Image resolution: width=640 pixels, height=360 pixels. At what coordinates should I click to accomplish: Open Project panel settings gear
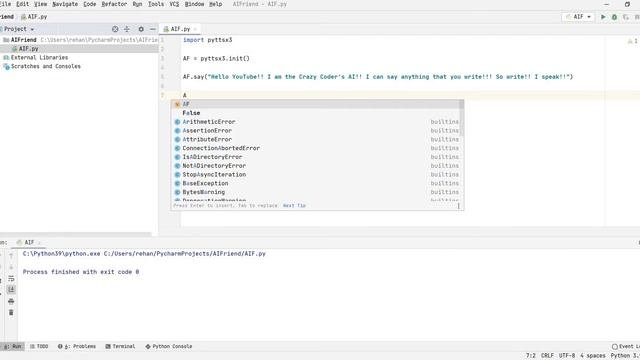pos(141,29)
